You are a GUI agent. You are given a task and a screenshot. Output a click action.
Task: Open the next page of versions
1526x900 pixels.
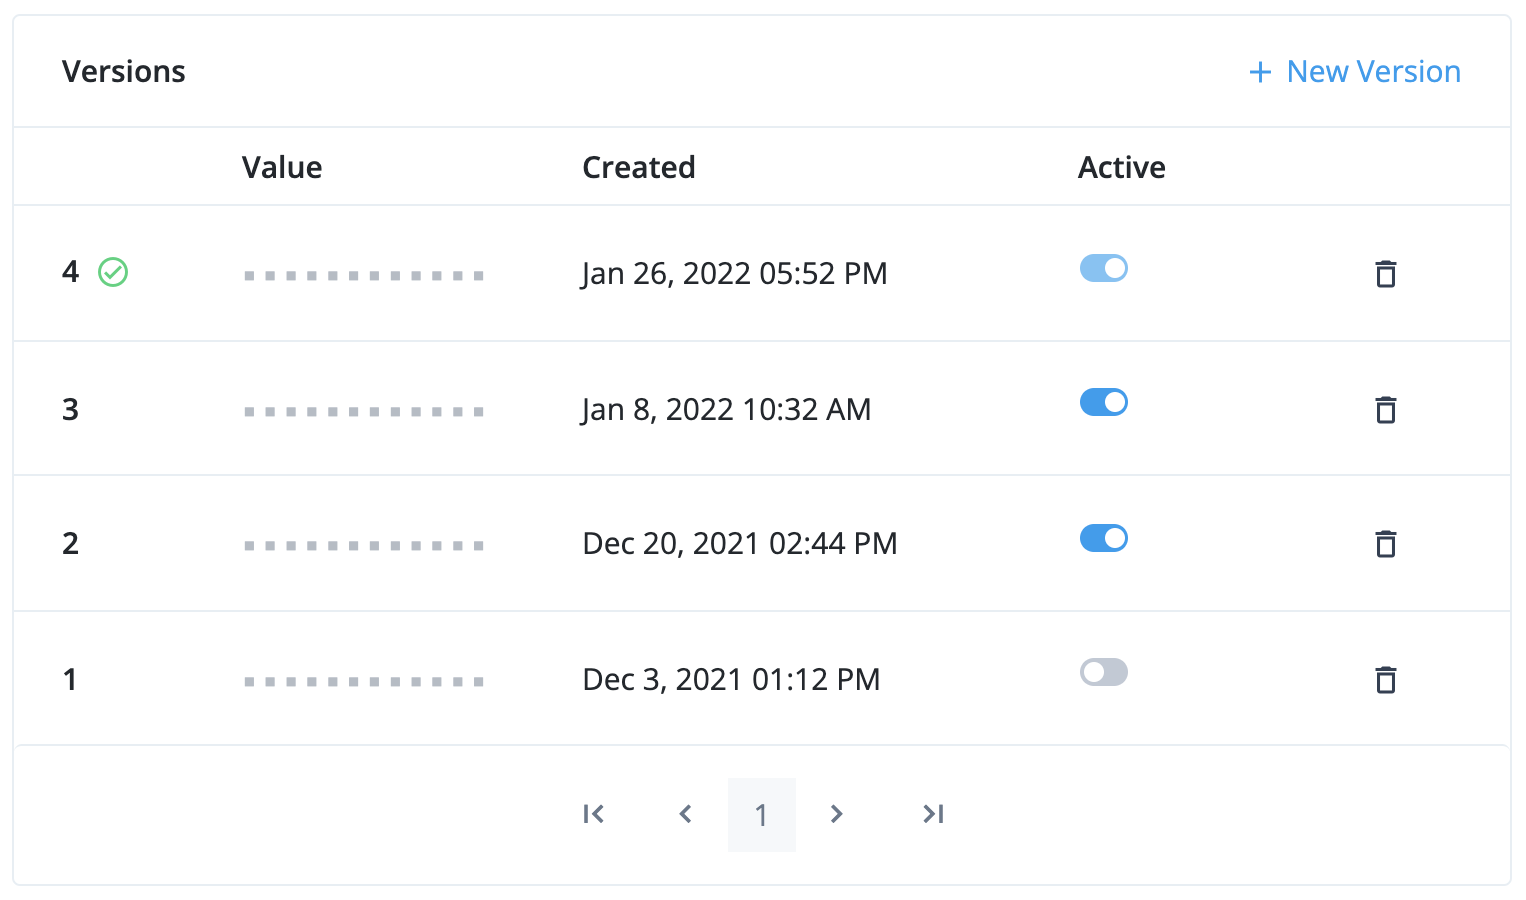click(x=836, y=814)
